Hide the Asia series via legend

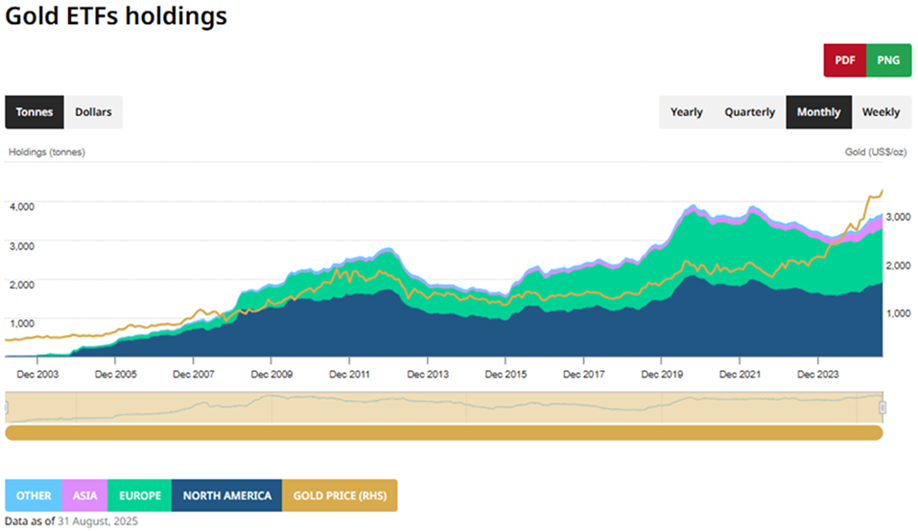[x=83, y=495]
